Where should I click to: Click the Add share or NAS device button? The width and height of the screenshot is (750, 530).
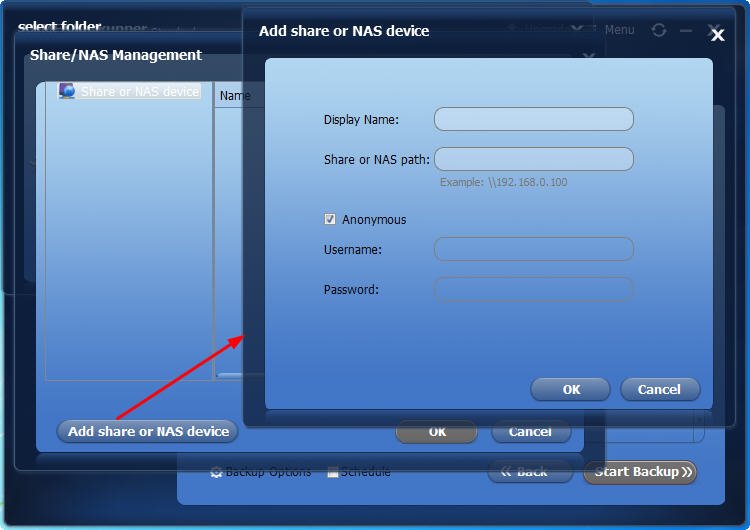[x=147, y=431]
